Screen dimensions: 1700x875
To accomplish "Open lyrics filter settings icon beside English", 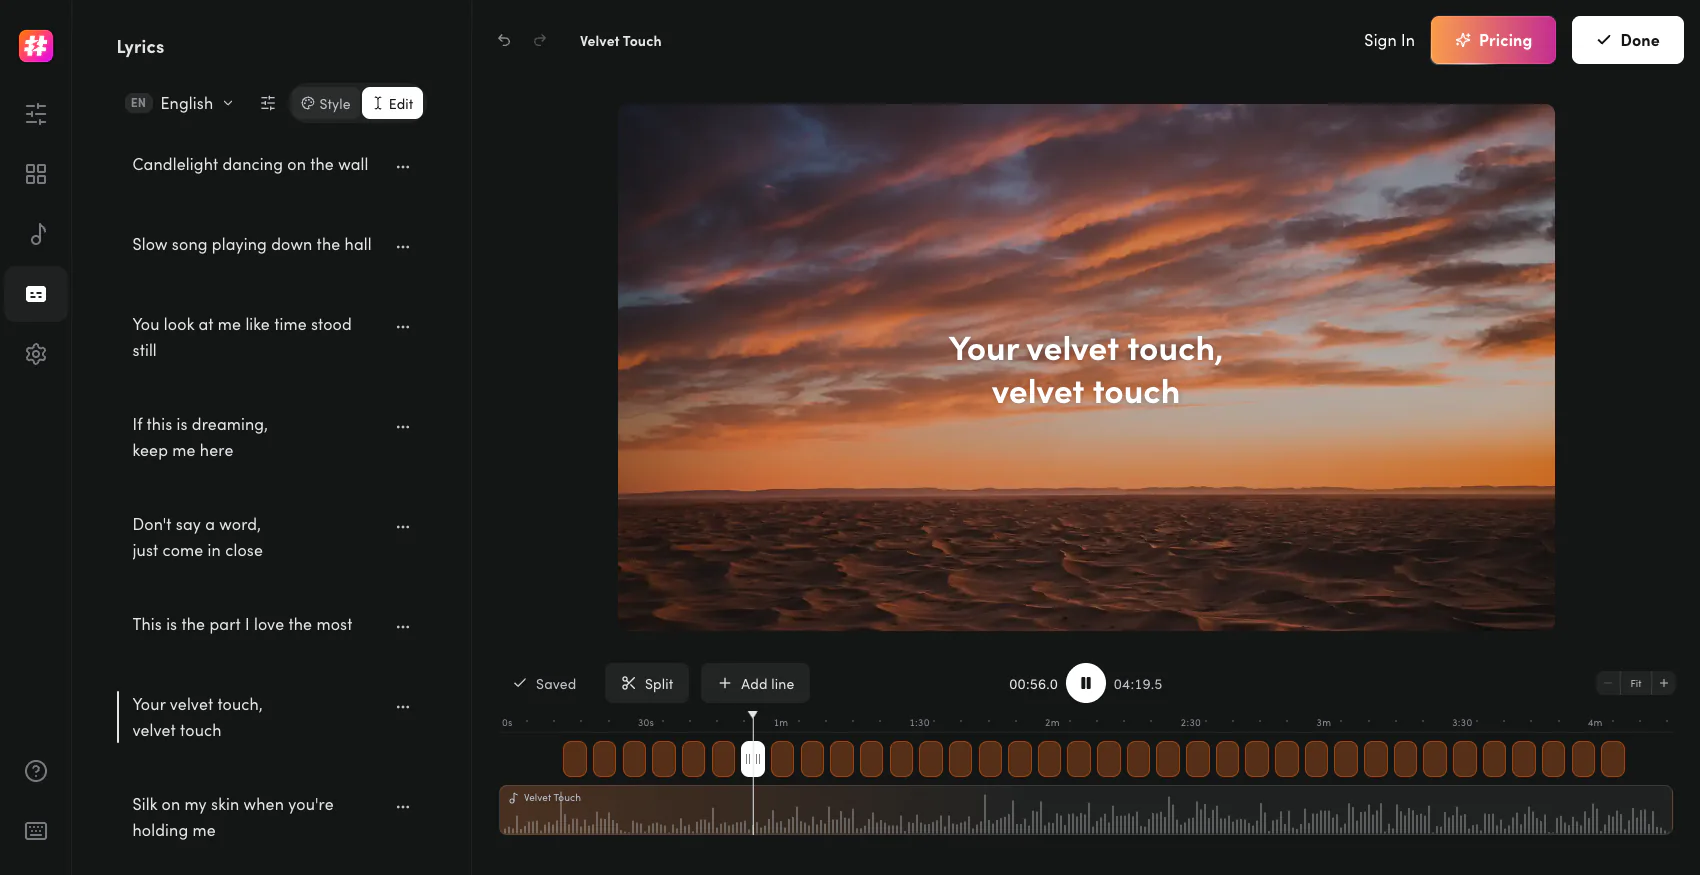I will tap(268, 103).
